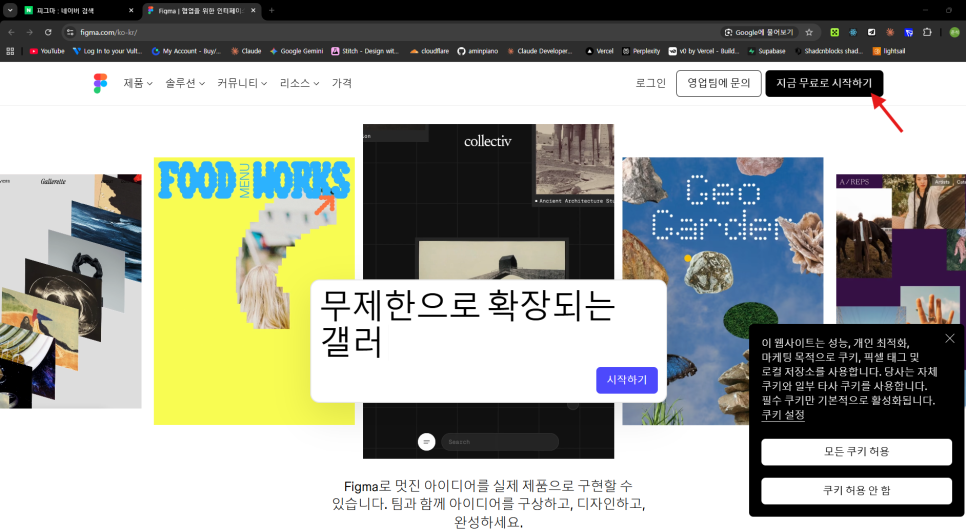Open the cloudflare bookmark
966x529 pixels.
pos(429,51)
